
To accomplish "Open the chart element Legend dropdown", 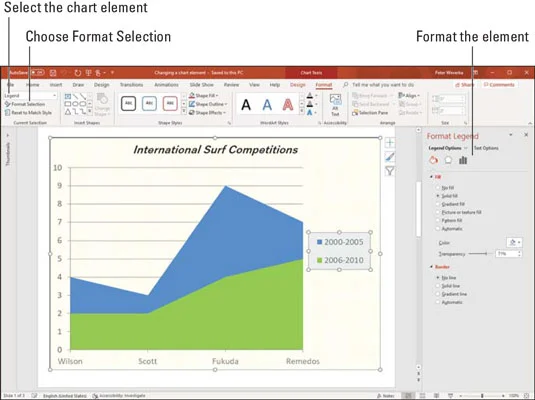I will pos(30,96).
